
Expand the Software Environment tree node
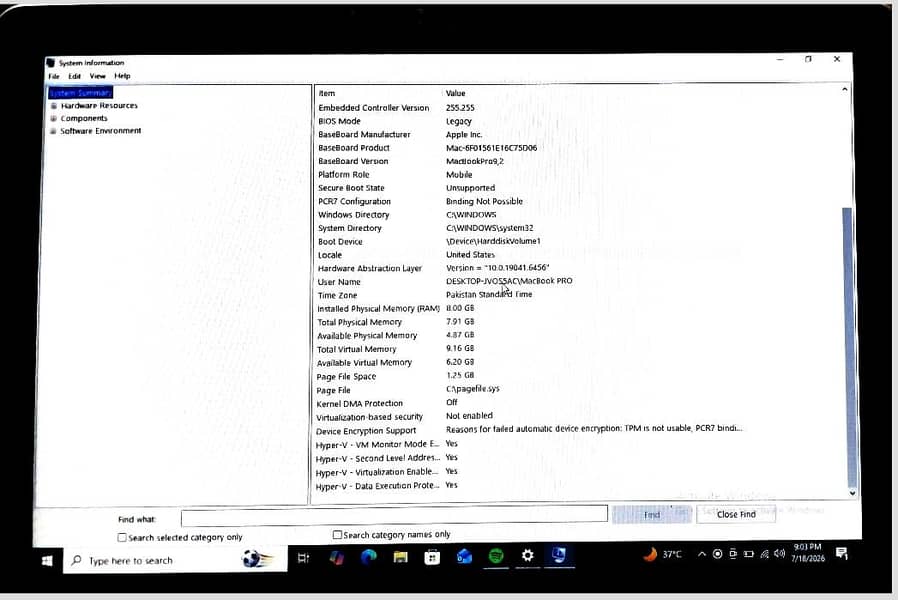(53, 131)
